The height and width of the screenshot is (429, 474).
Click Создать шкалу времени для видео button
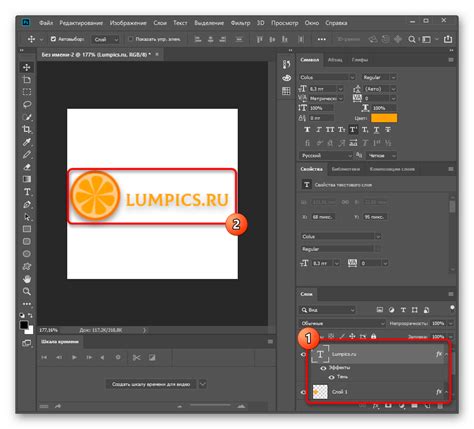coord(151,384)
